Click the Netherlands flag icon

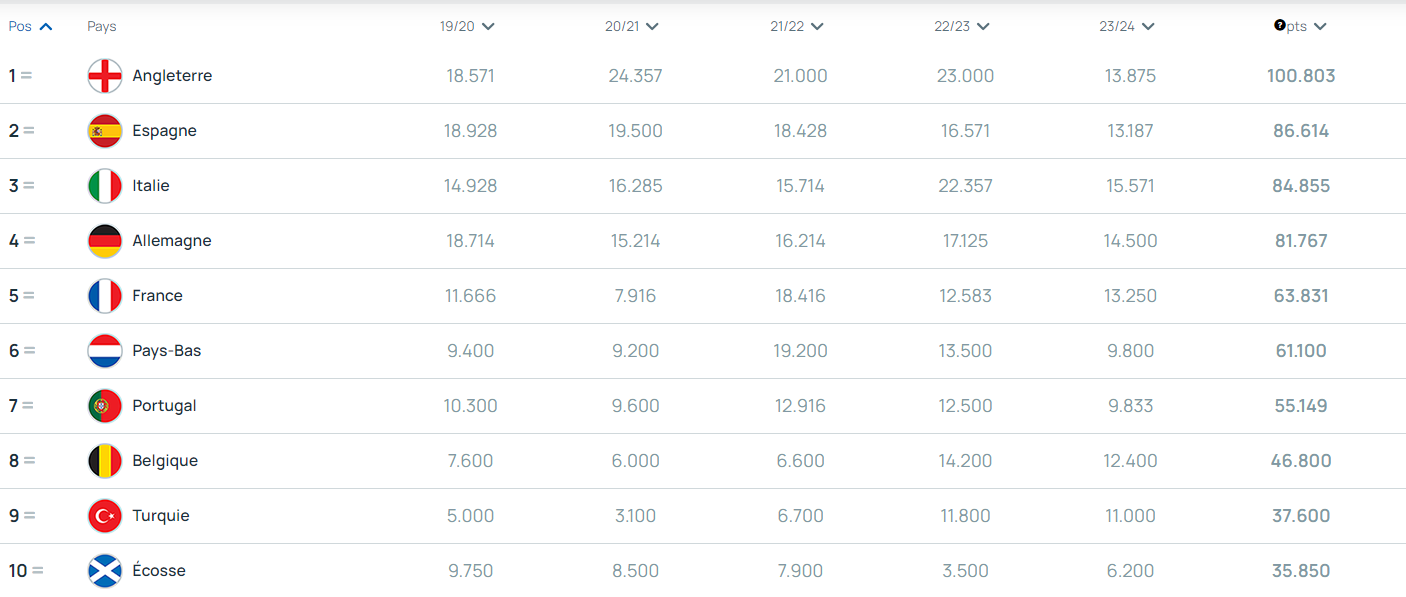point(105,351)
